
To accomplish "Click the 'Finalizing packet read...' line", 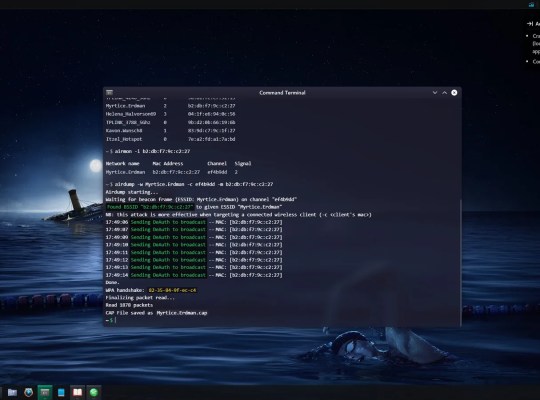I will (140, 298).
